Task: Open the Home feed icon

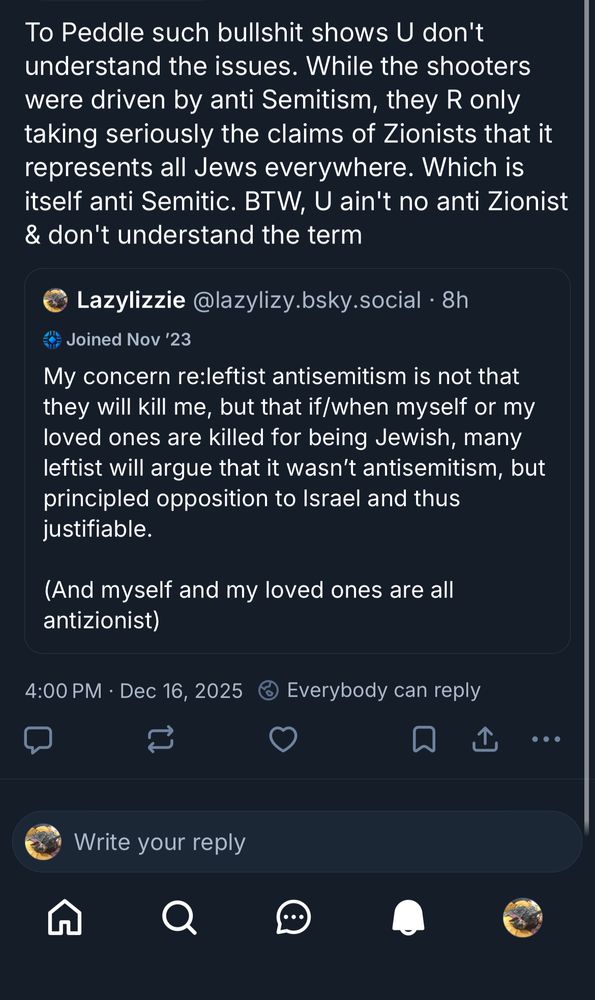Action: click(x=64, y=916)
